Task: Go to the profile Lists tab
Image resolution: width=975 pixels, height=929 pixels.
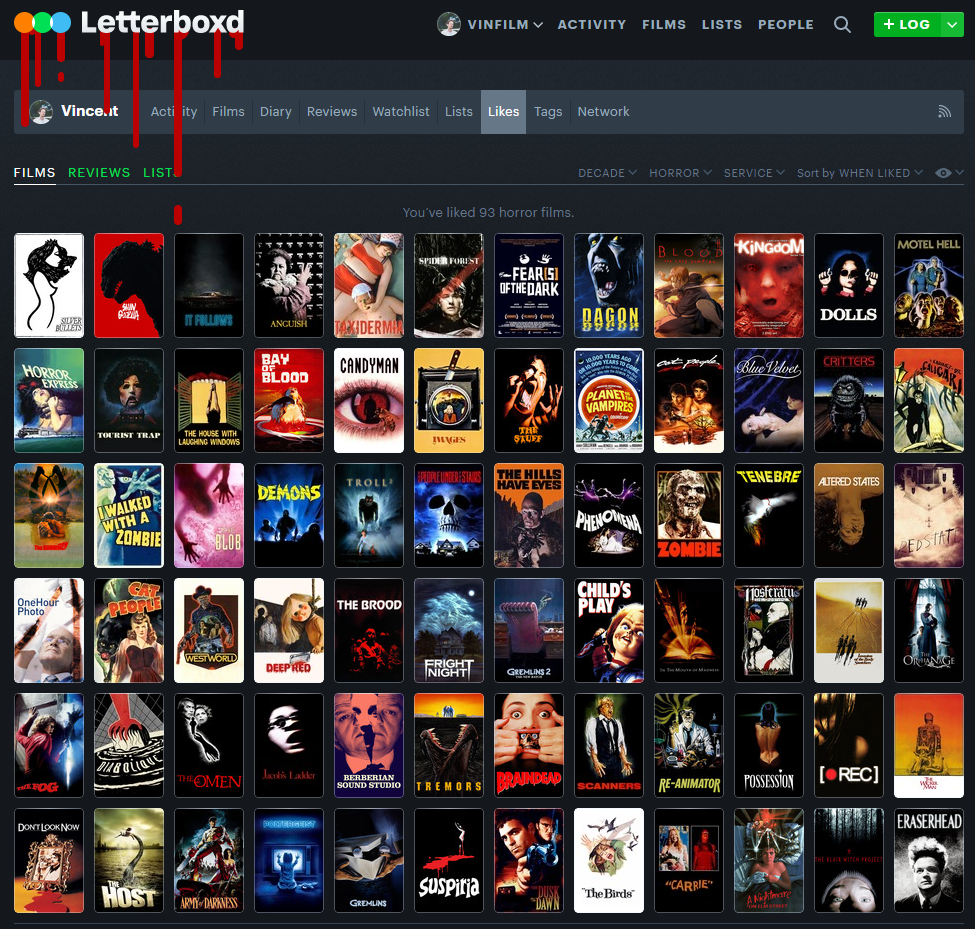Action: [458, 111]
